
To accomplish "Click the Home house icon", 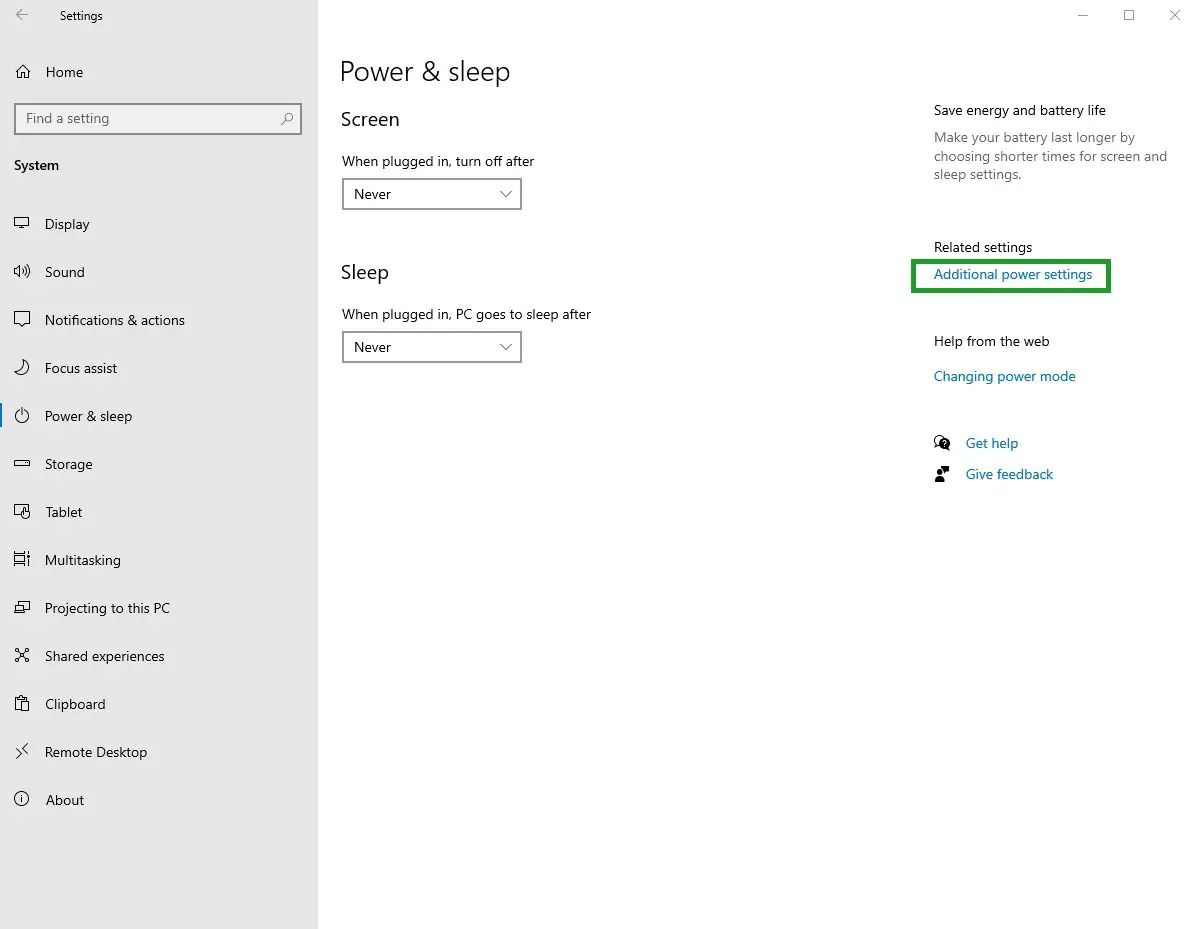I will [x=23, y=72].
